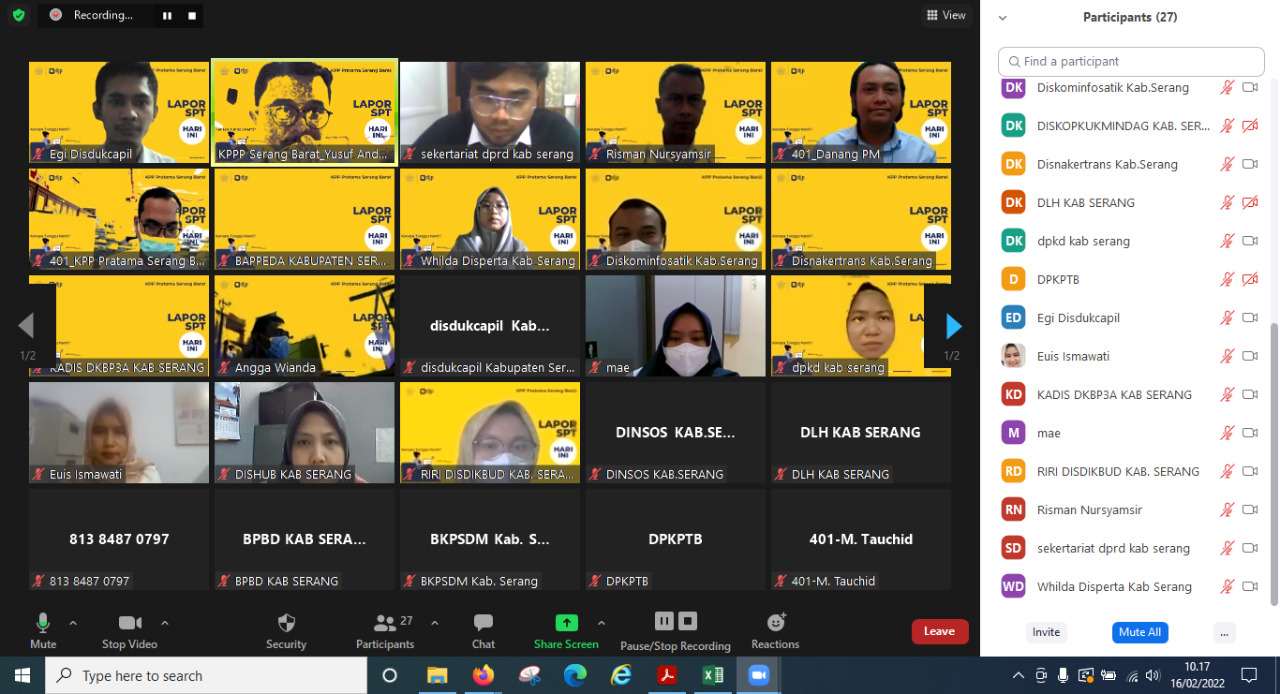Collapse the Participants panel chevron
This screenshot has width=1280, height=694.
click(1003, 18)
